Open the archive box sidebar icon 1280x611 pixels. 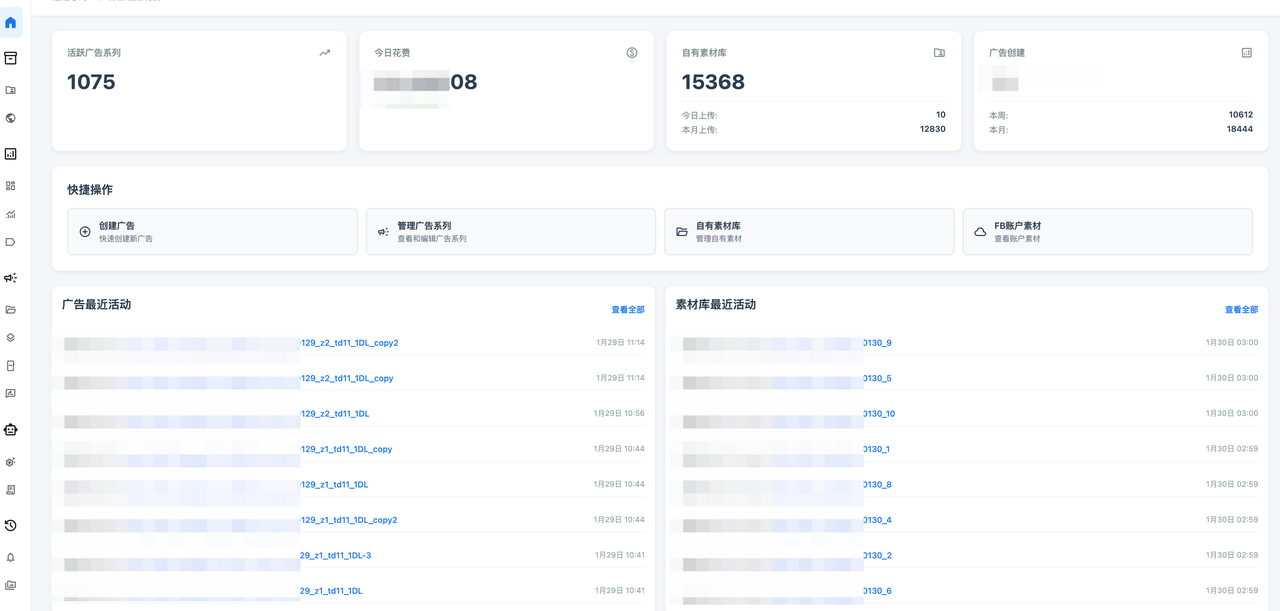pyautogui.click(x=11, y=58)
